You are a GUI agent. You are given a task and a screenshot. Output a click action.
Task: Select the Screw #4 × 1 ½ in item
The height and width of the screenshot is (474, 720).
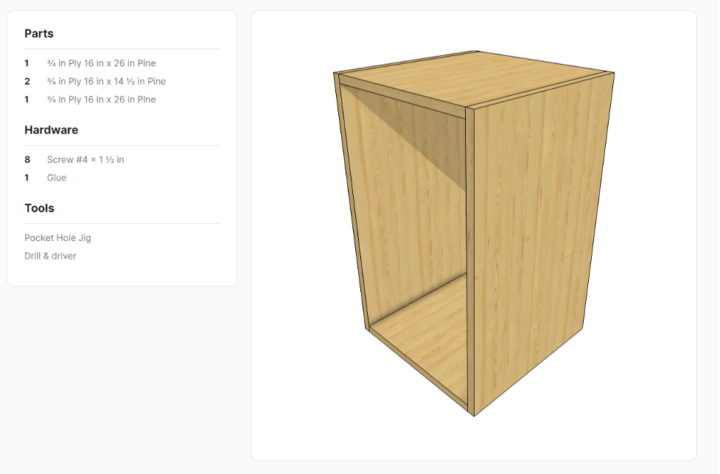coord(85,159)
